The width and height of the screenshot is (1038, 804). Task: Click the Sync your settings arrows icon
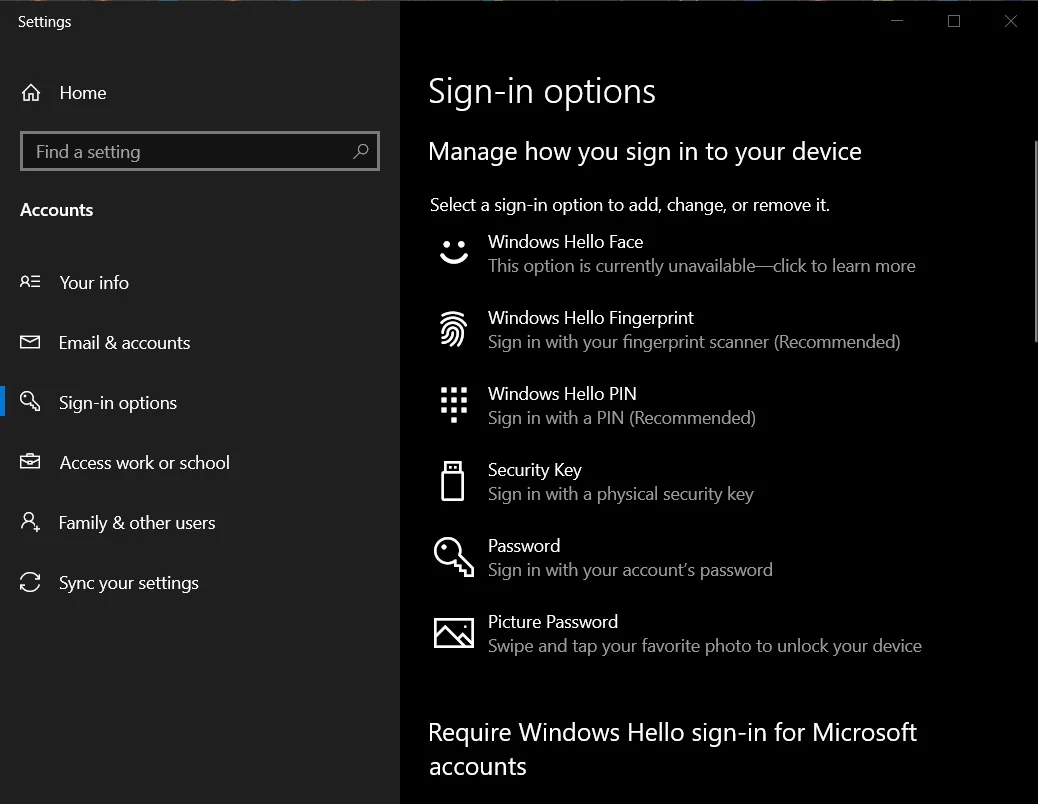[30, 583]
